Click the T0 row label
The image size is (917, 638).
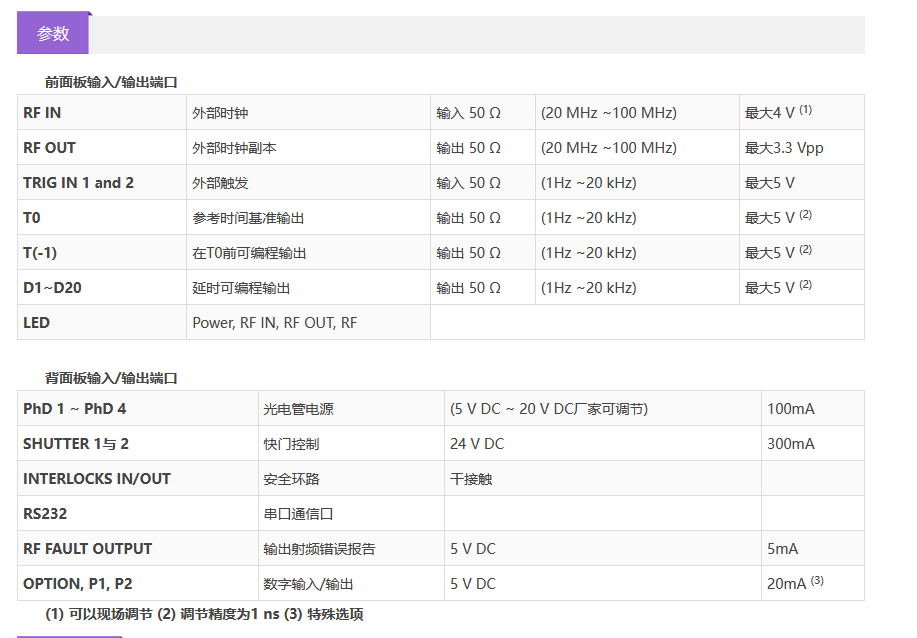click(x=32, y=218)
